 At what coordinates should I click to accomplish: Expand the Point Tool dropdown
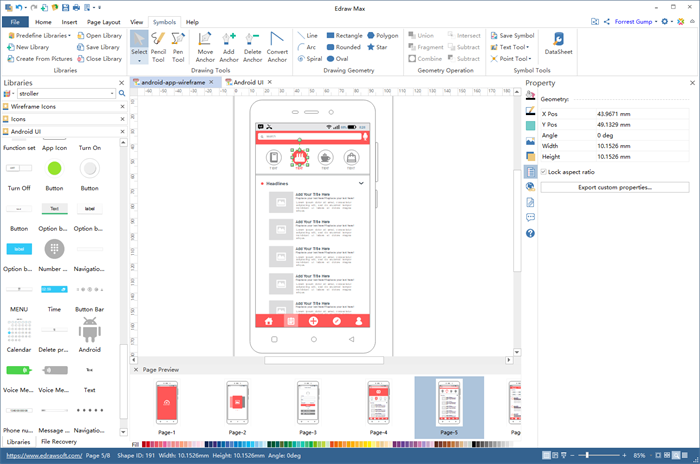513,59
